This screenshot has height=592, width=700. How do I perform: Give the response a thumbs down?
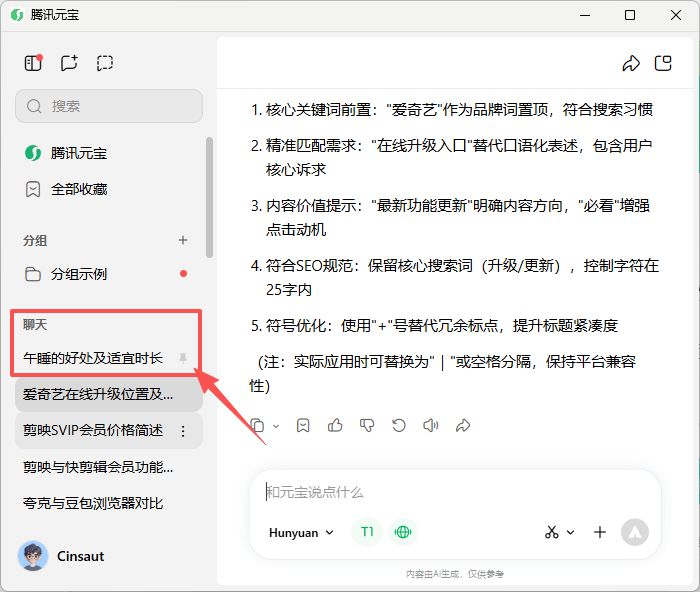367,425
